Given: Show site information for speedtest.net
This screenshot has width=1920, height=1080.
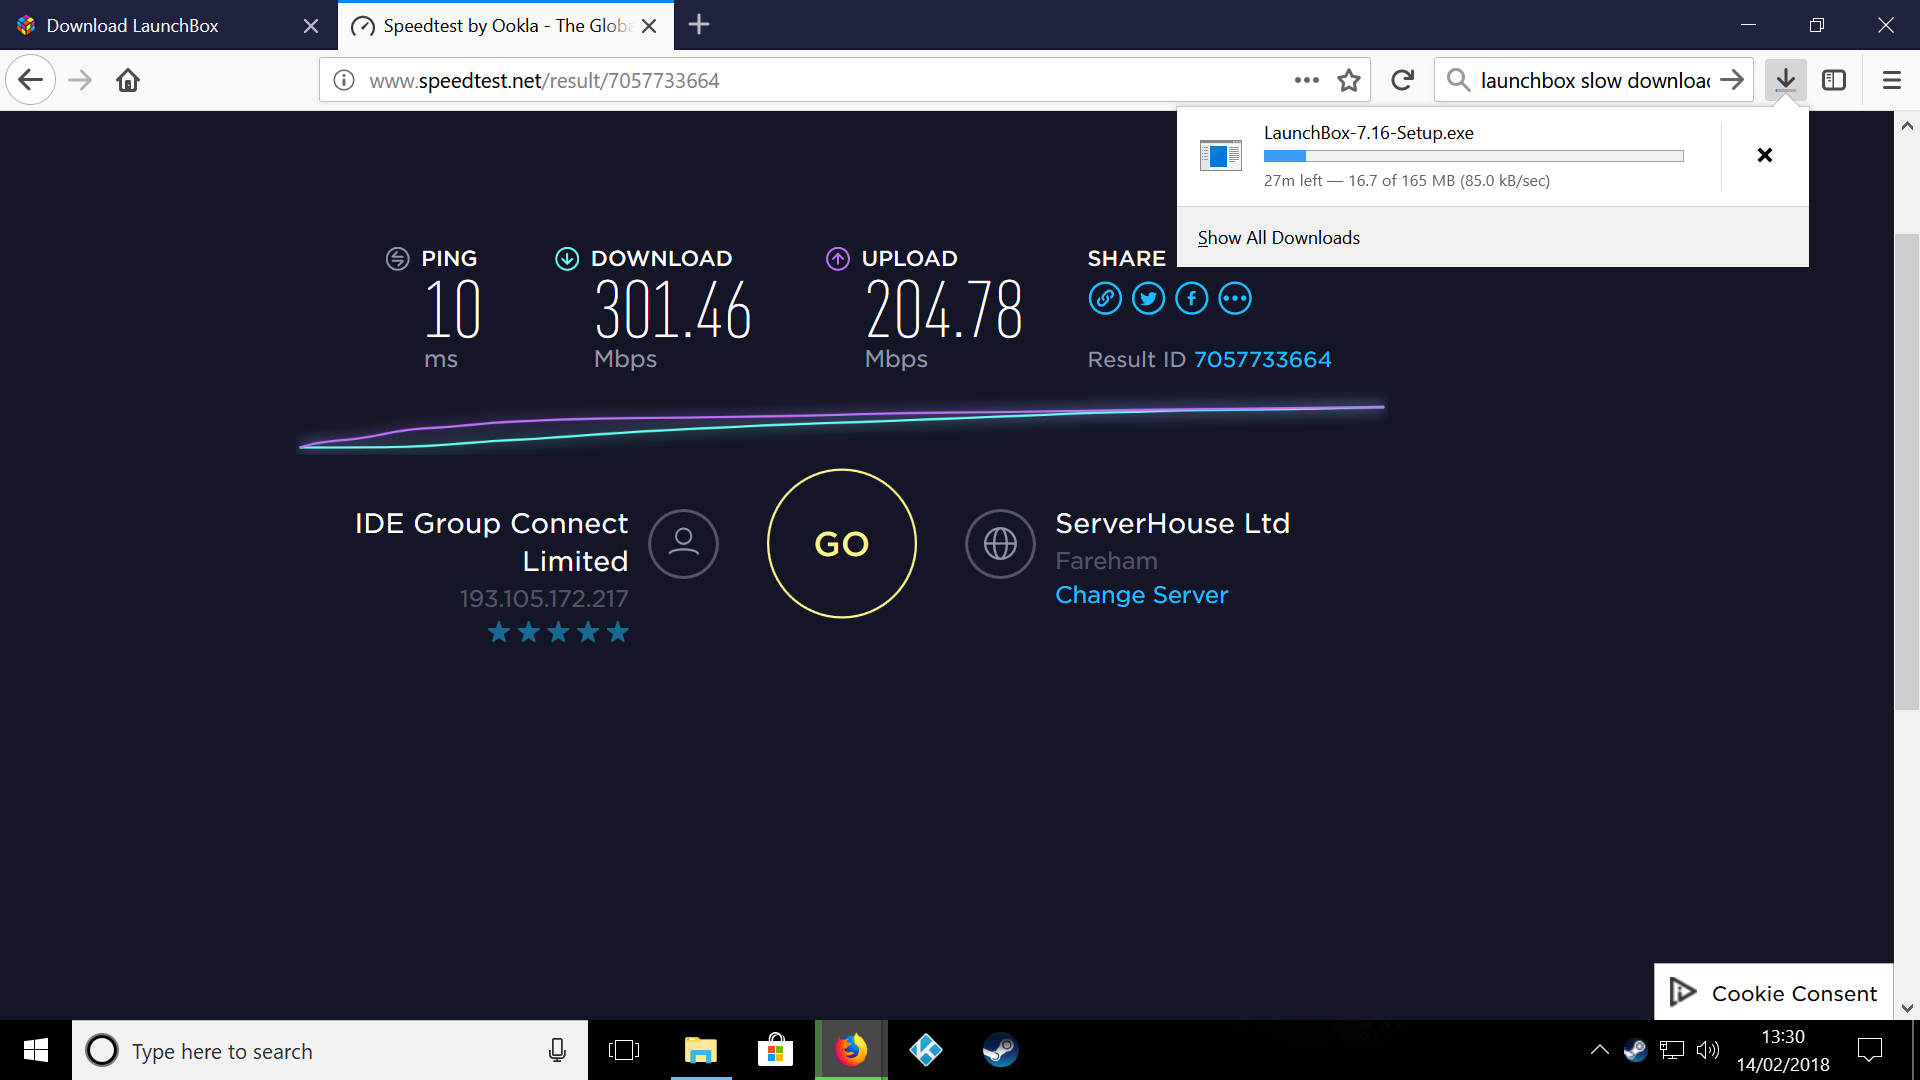Looking at the screenshot, I should pyautogui.click(x=343, y=80).
